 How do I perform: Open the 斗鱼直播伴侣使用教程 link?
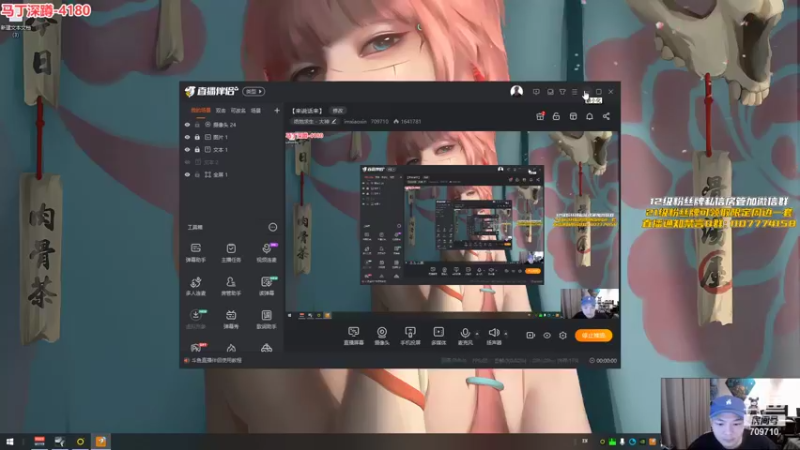point(217,360)
